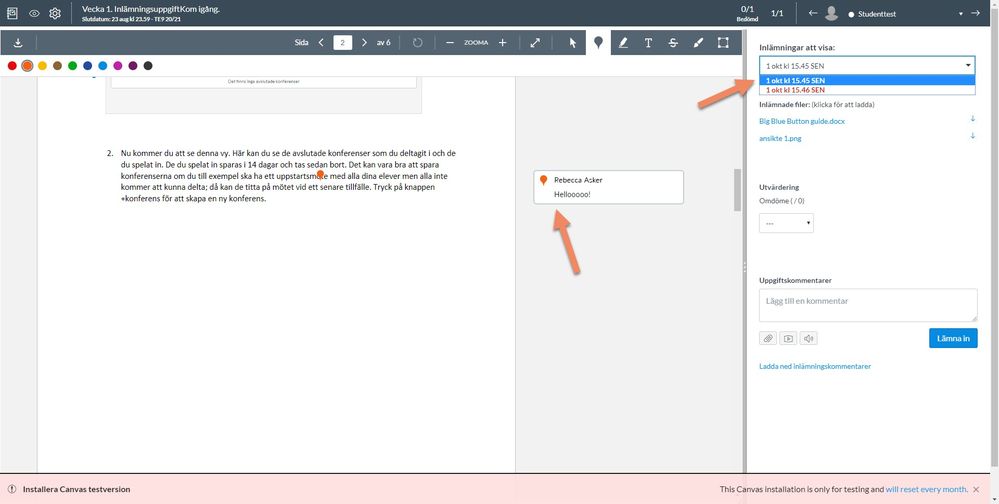Open ansikte 1.png submitted file
999x504 pixels.
pyautogui.click(x=780, y=138)
